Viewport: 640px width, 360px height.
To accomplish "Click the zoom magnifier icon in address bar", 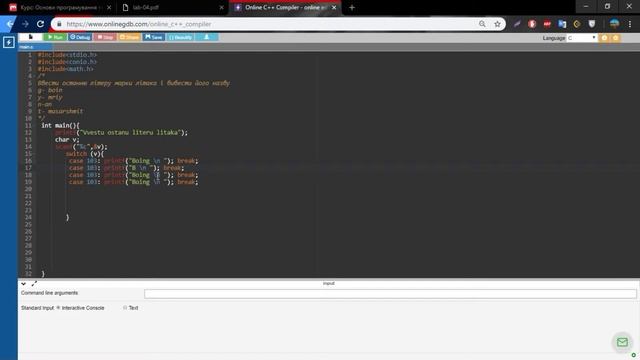I will pos(482,24).
